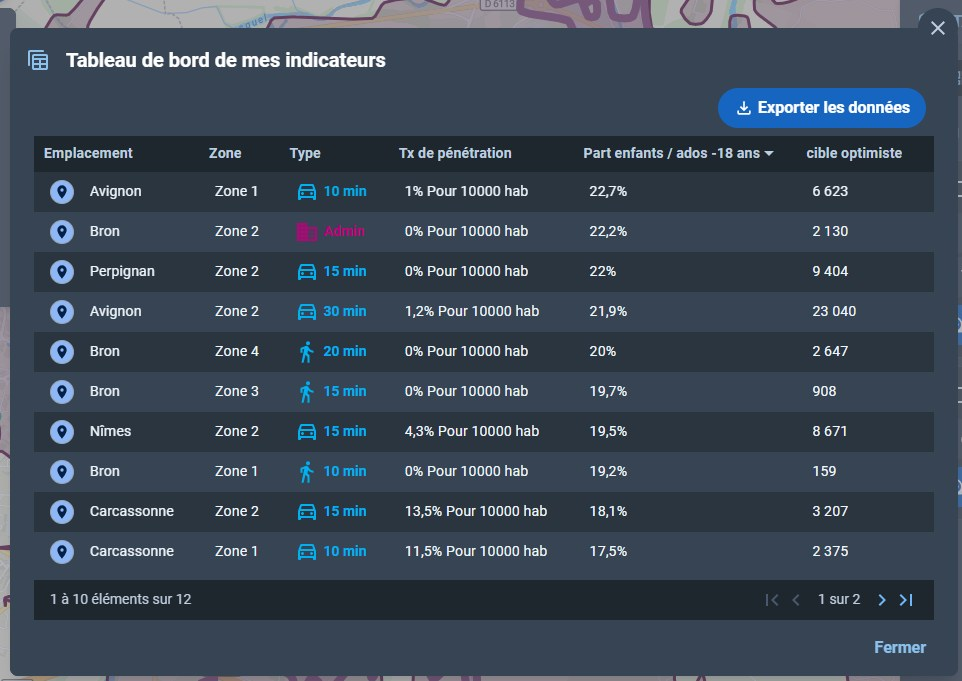Click the location pin in Bron Zone 4 row
This screenshot has width=962, height=681.
pyautogui.click(x=61, y=352)
